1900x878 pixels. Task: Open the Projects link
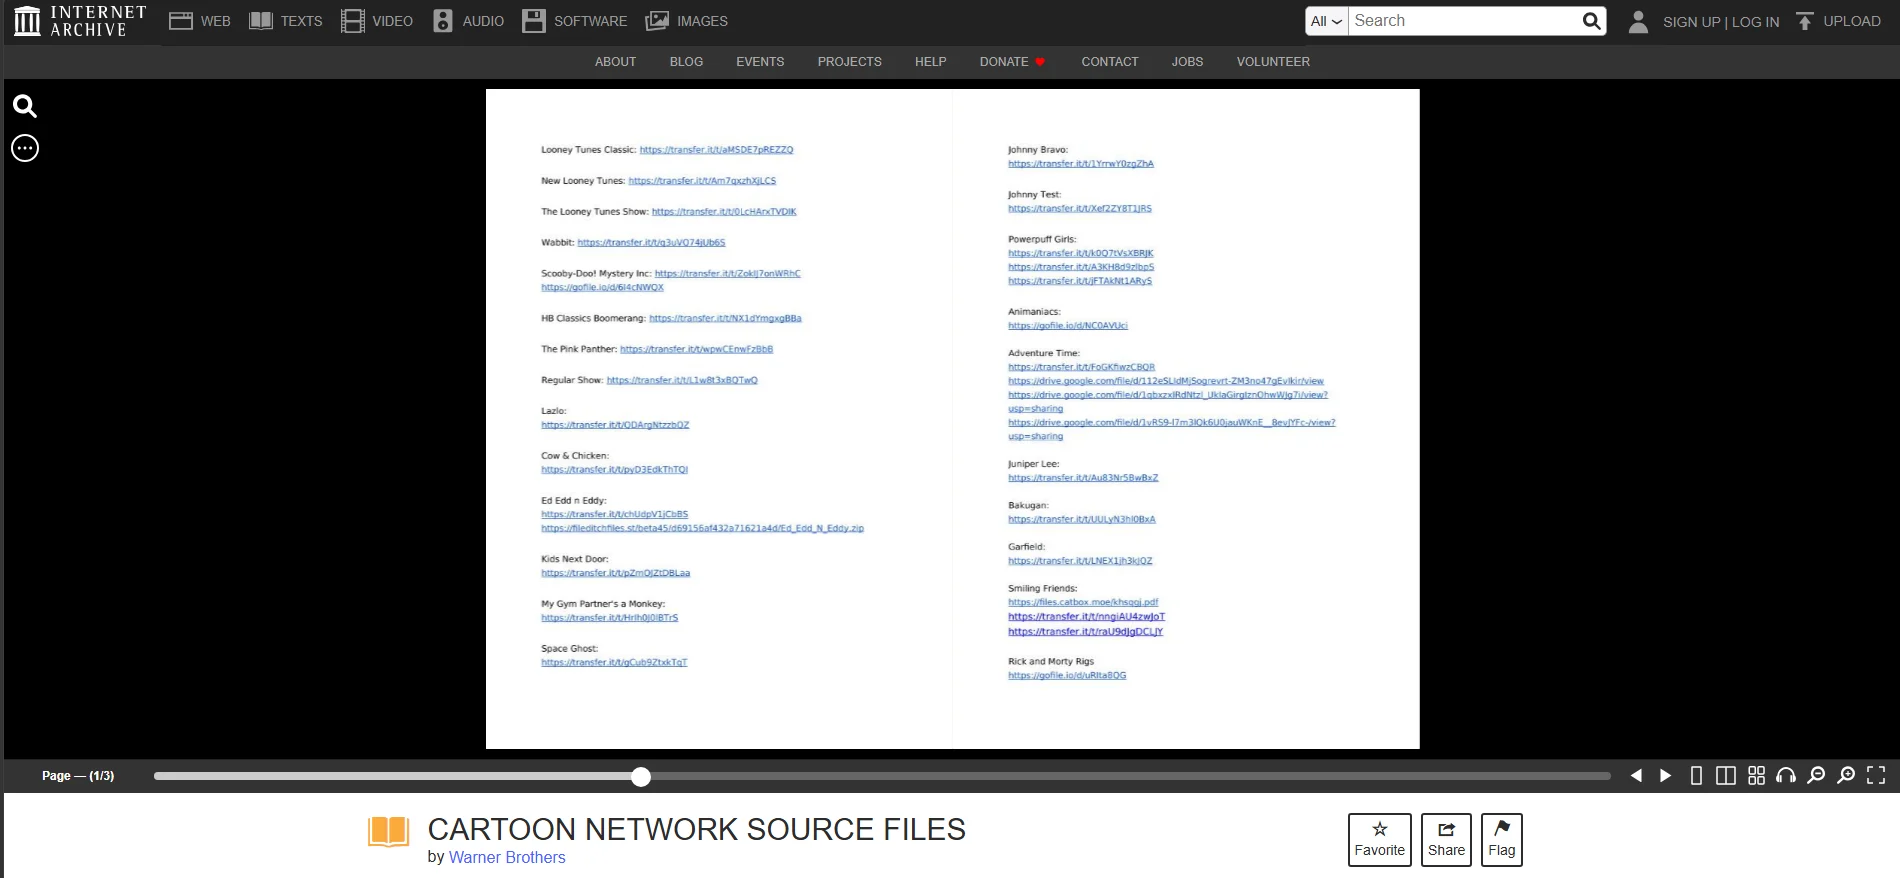(849, 62)
